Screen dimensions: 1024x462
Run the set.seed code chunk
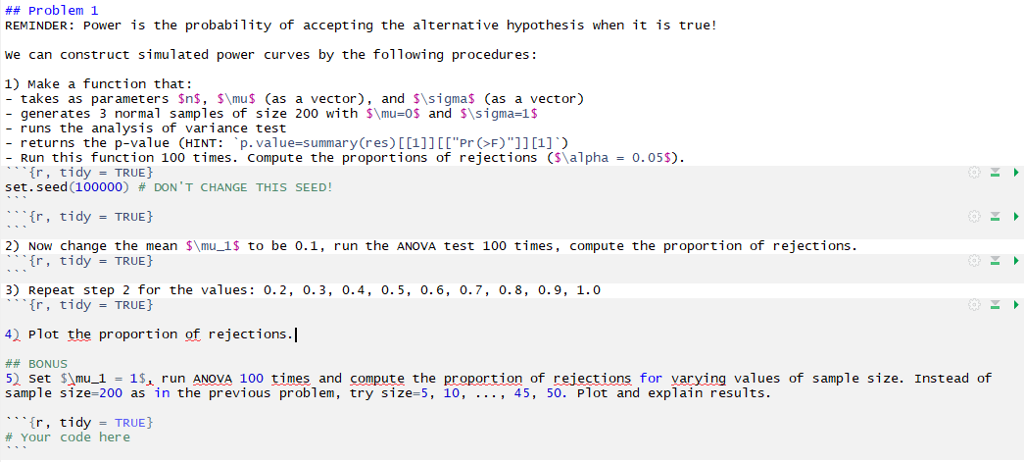[1015, 173]
